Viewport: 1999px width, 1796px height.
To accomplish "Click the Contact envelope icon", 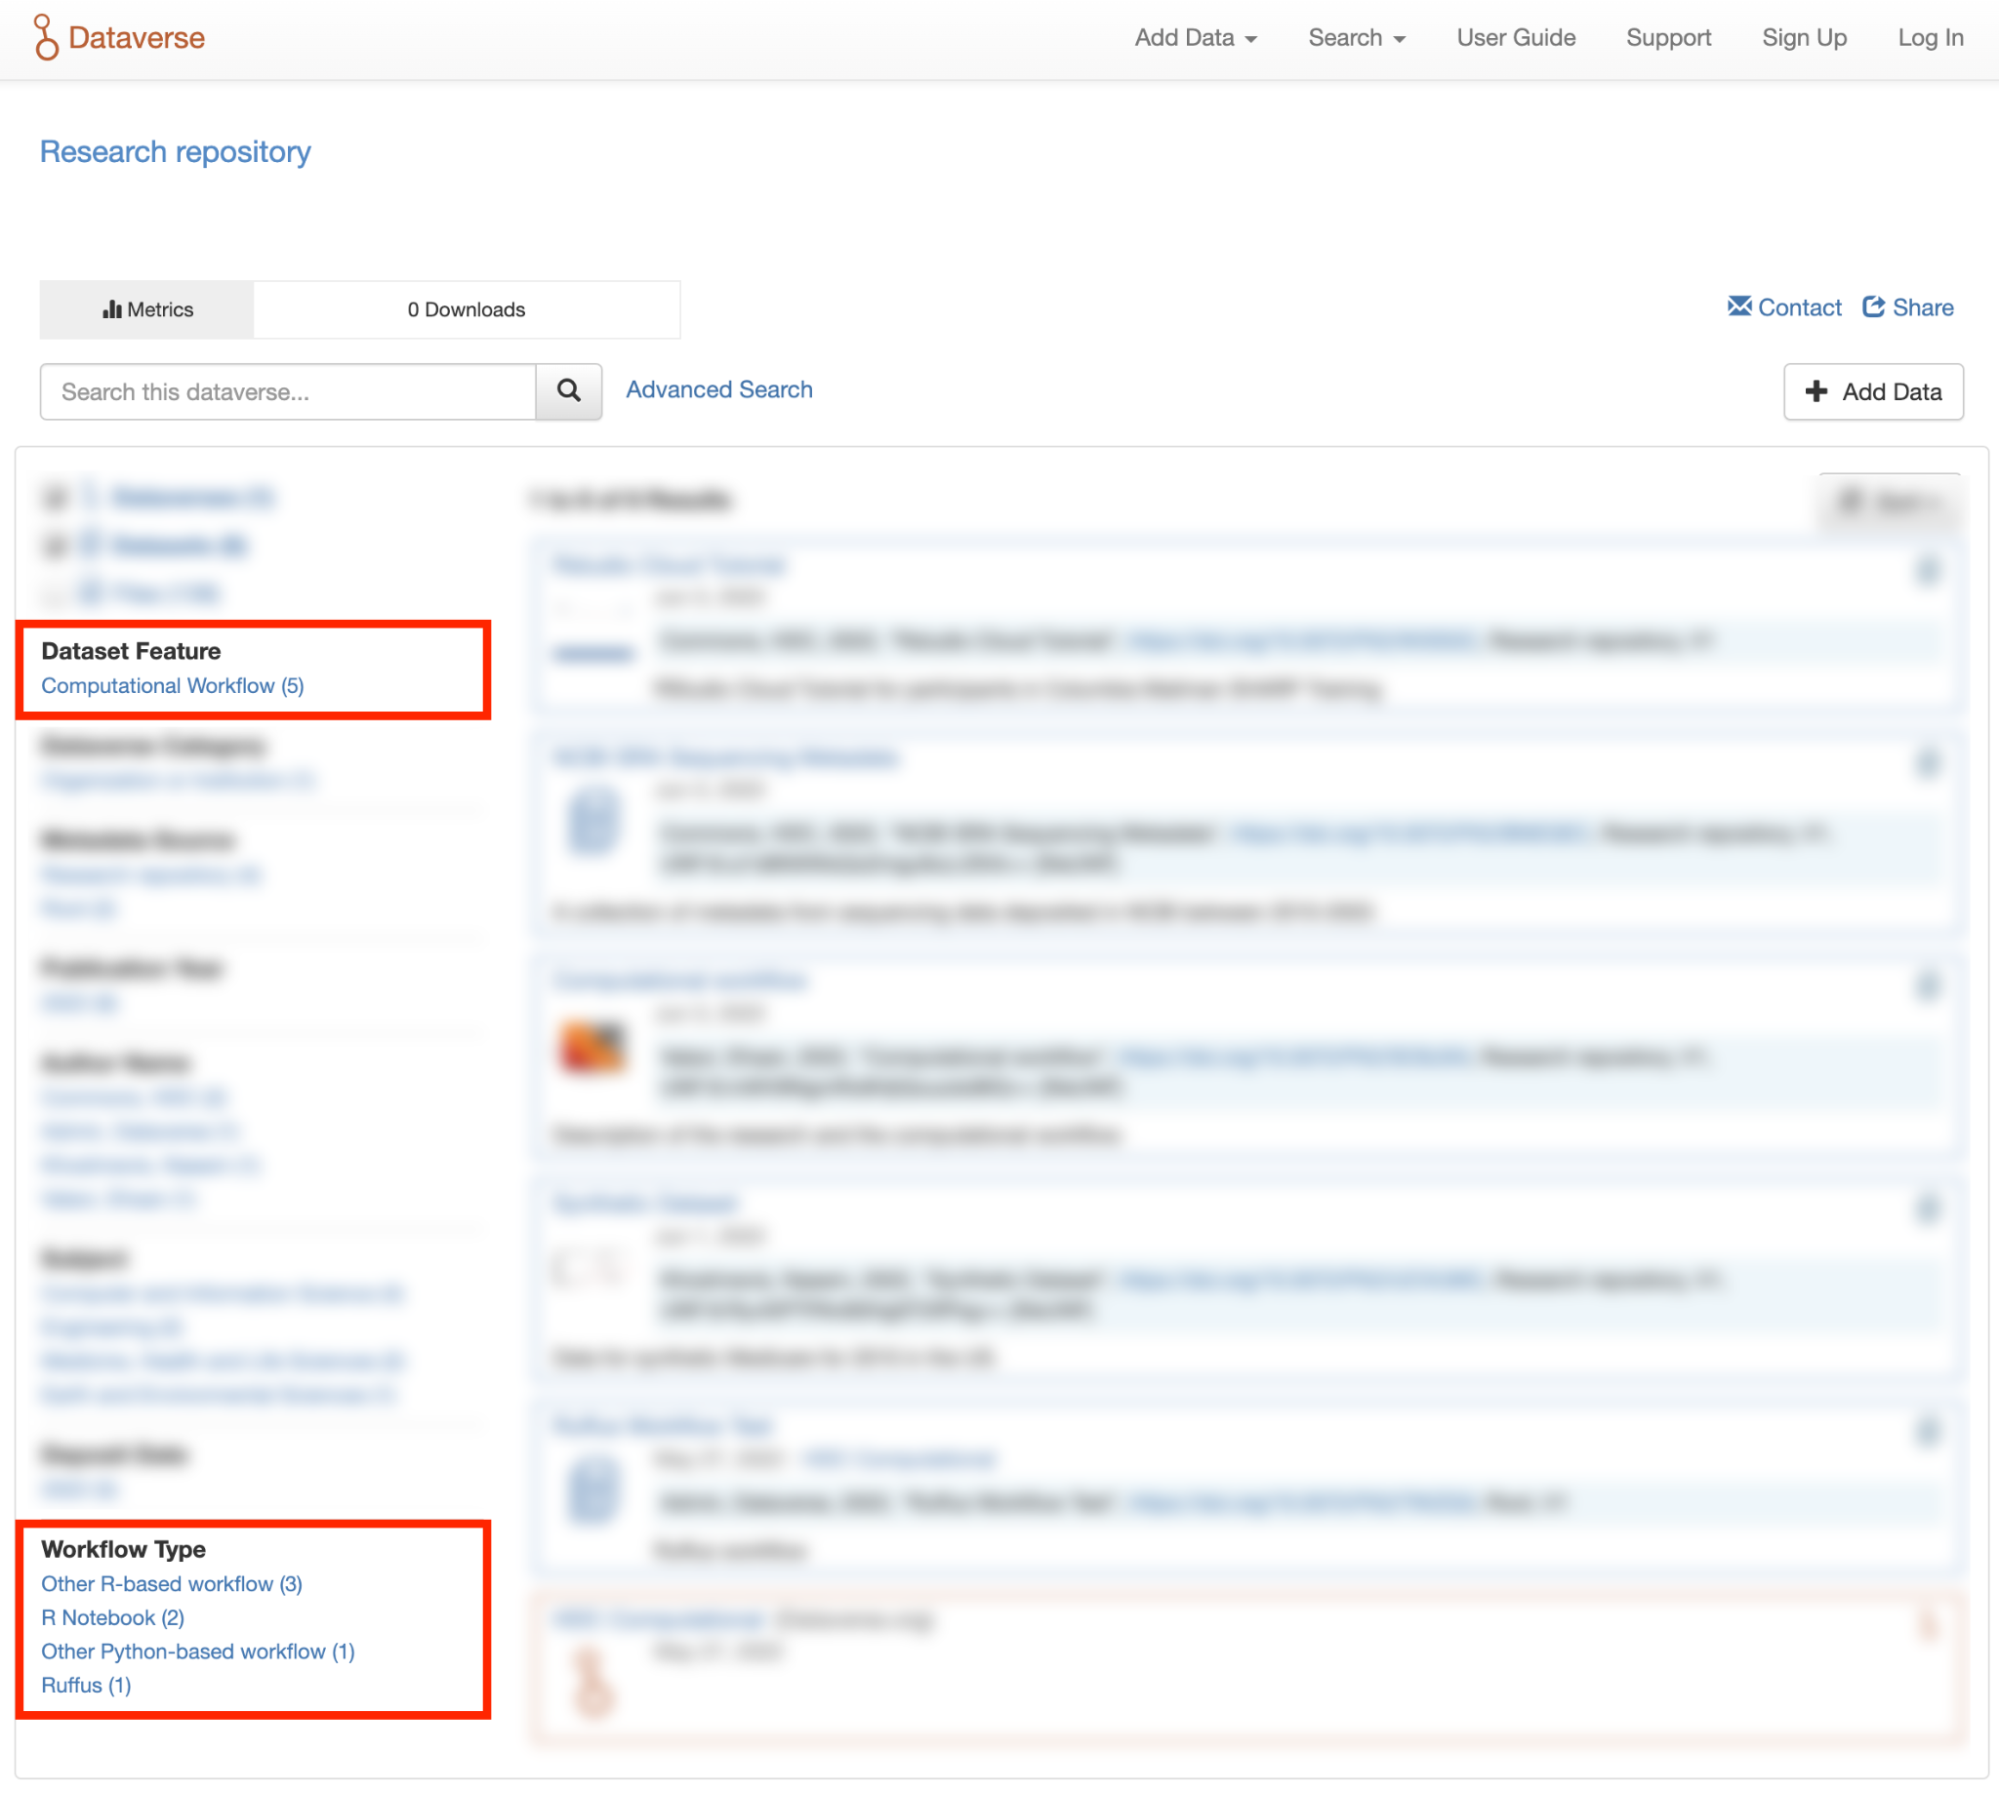I will (x=1739, y=307).
